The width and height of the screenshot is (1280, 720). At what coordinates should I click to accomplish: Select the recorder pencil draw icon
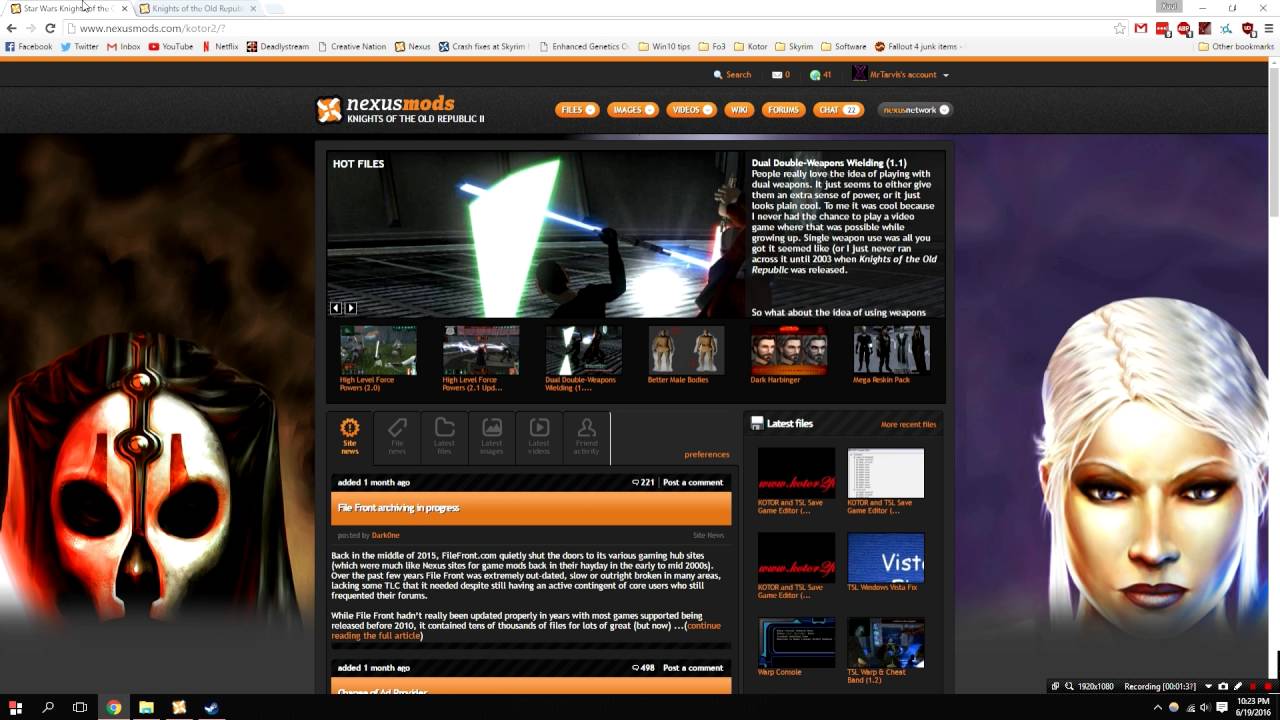1238,687
